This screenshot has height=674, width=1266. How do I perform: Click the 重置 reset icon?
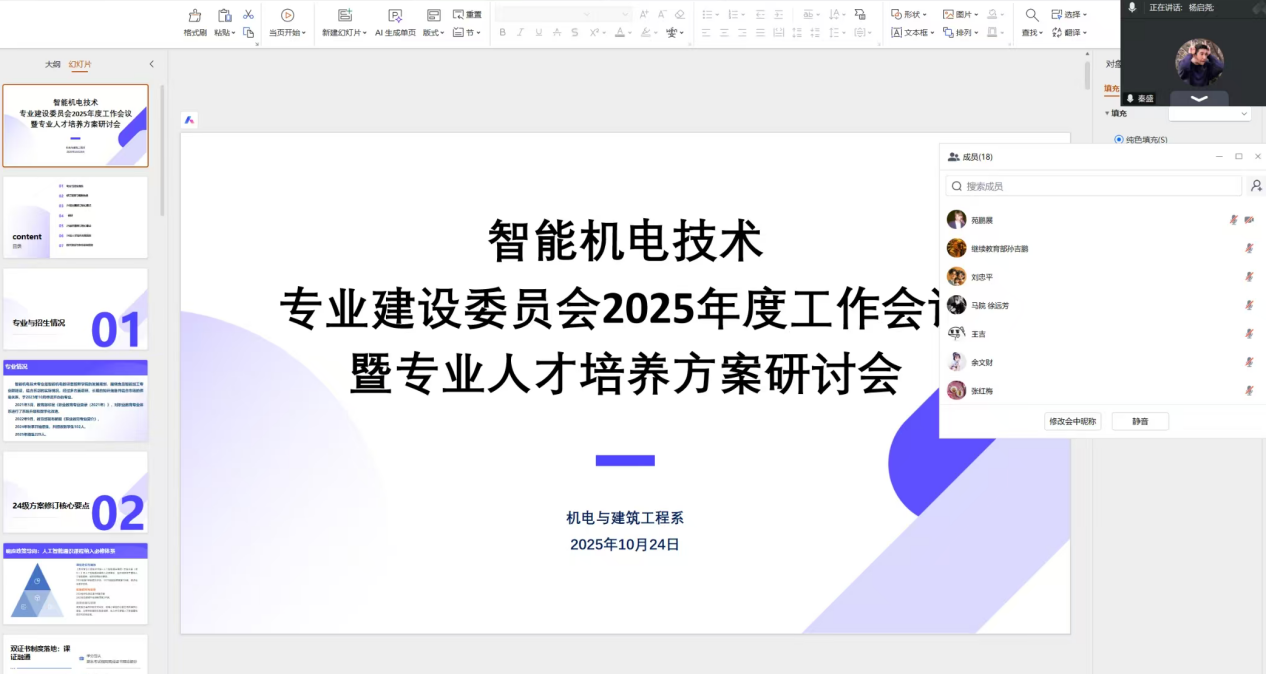466,14
